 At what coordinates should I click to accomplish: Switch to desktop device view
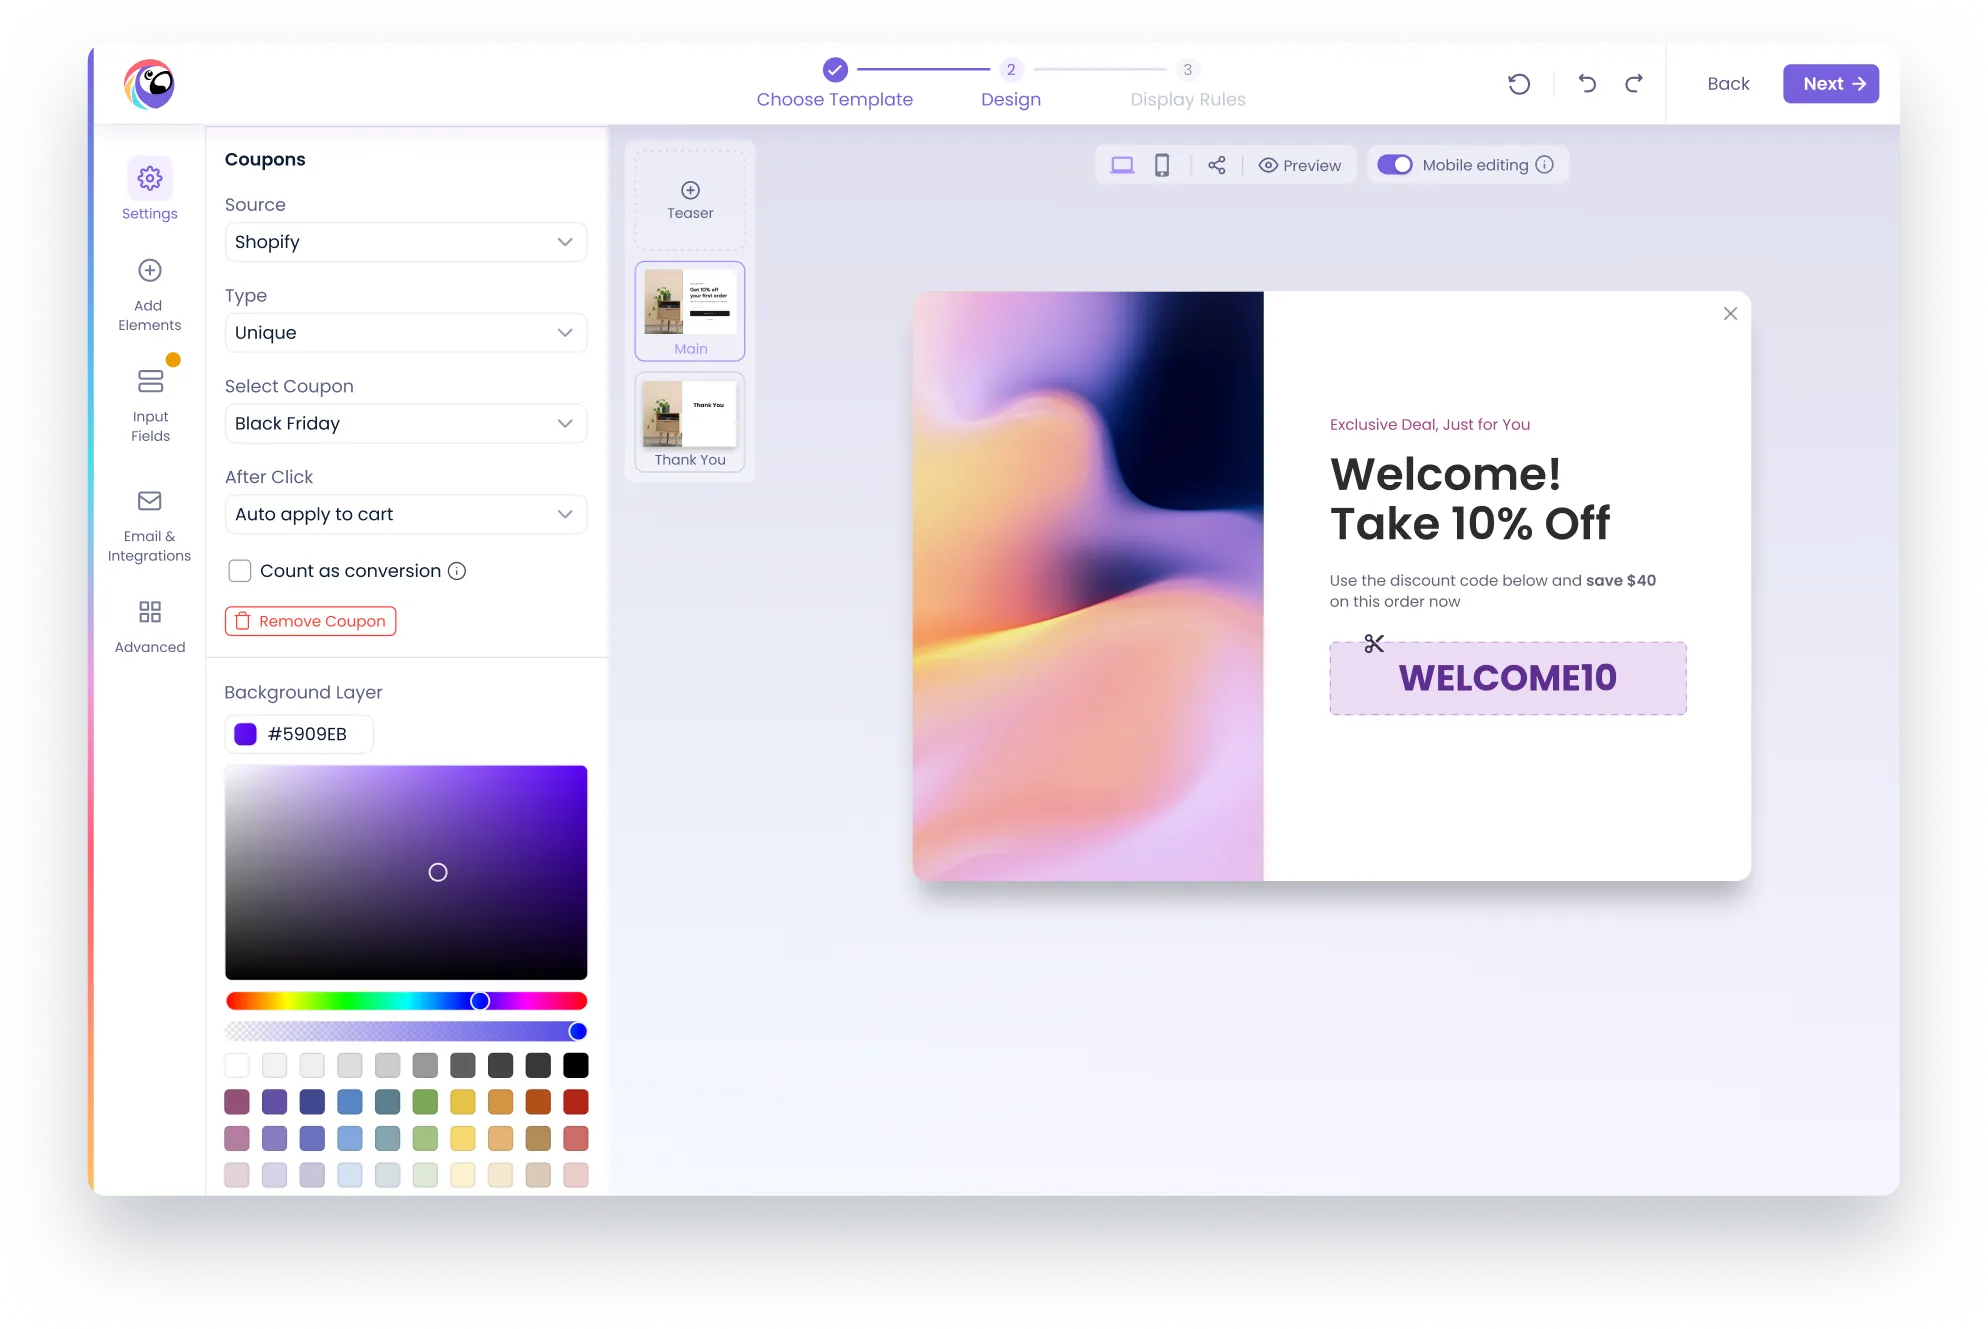1122,165
